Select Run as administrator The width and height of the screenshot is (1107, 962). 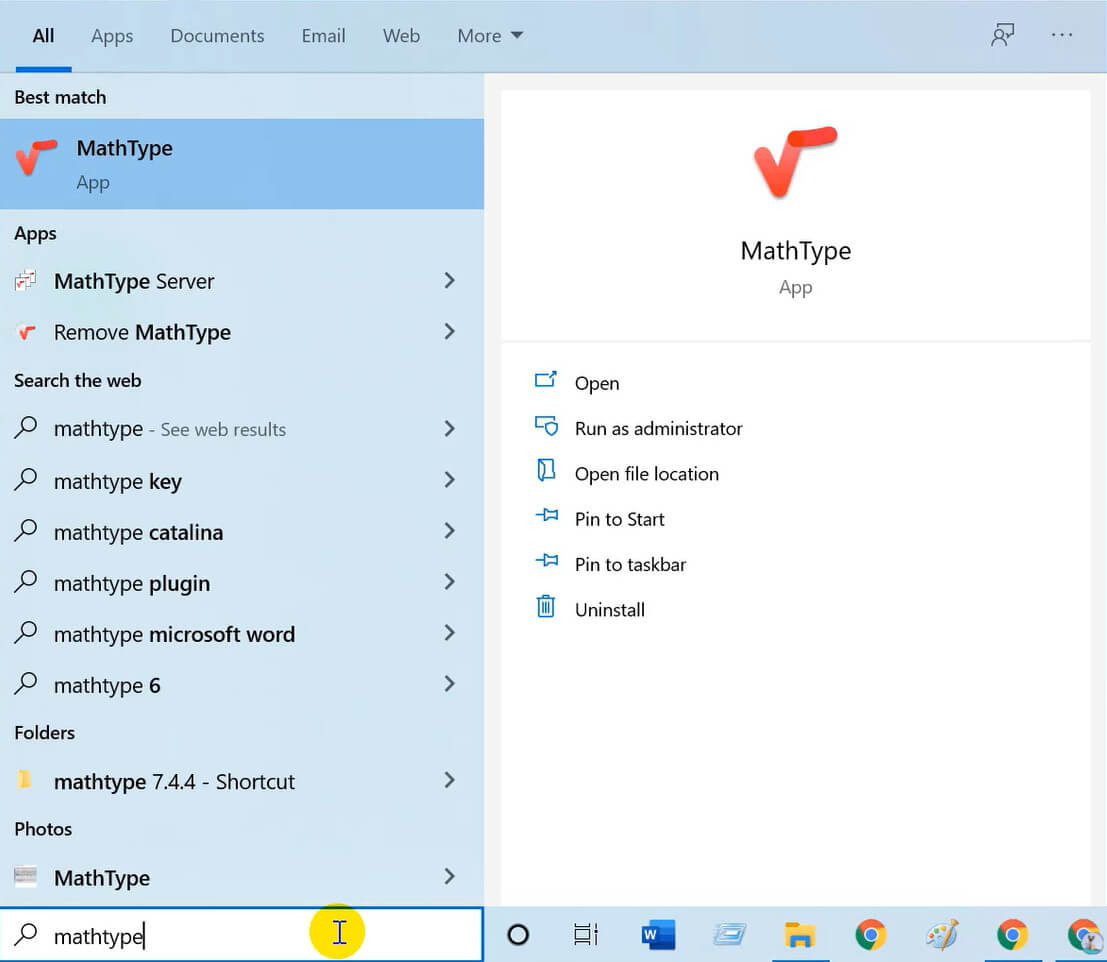click(x=658, y=428)
